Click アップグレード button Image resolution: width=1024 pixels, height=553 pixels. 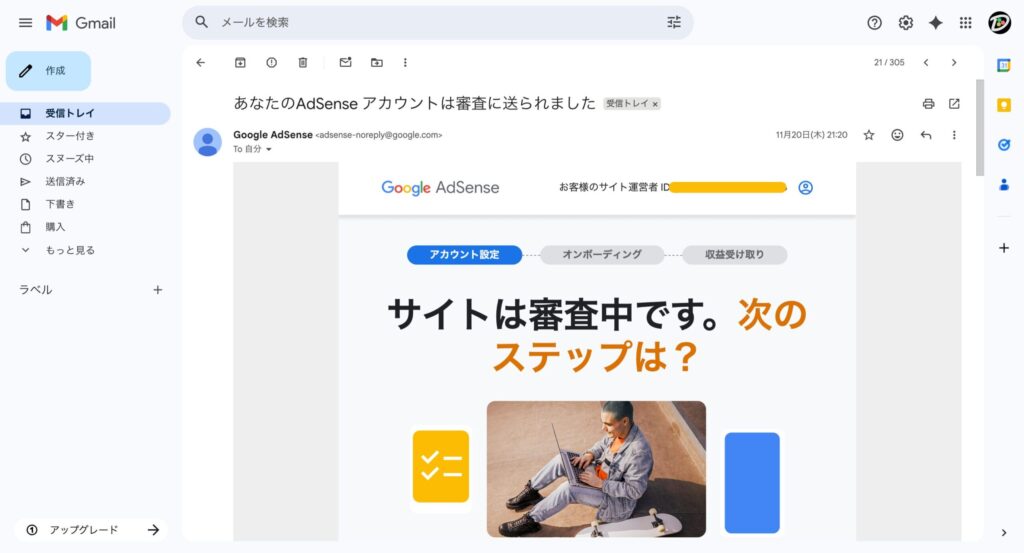coord(90,530)
